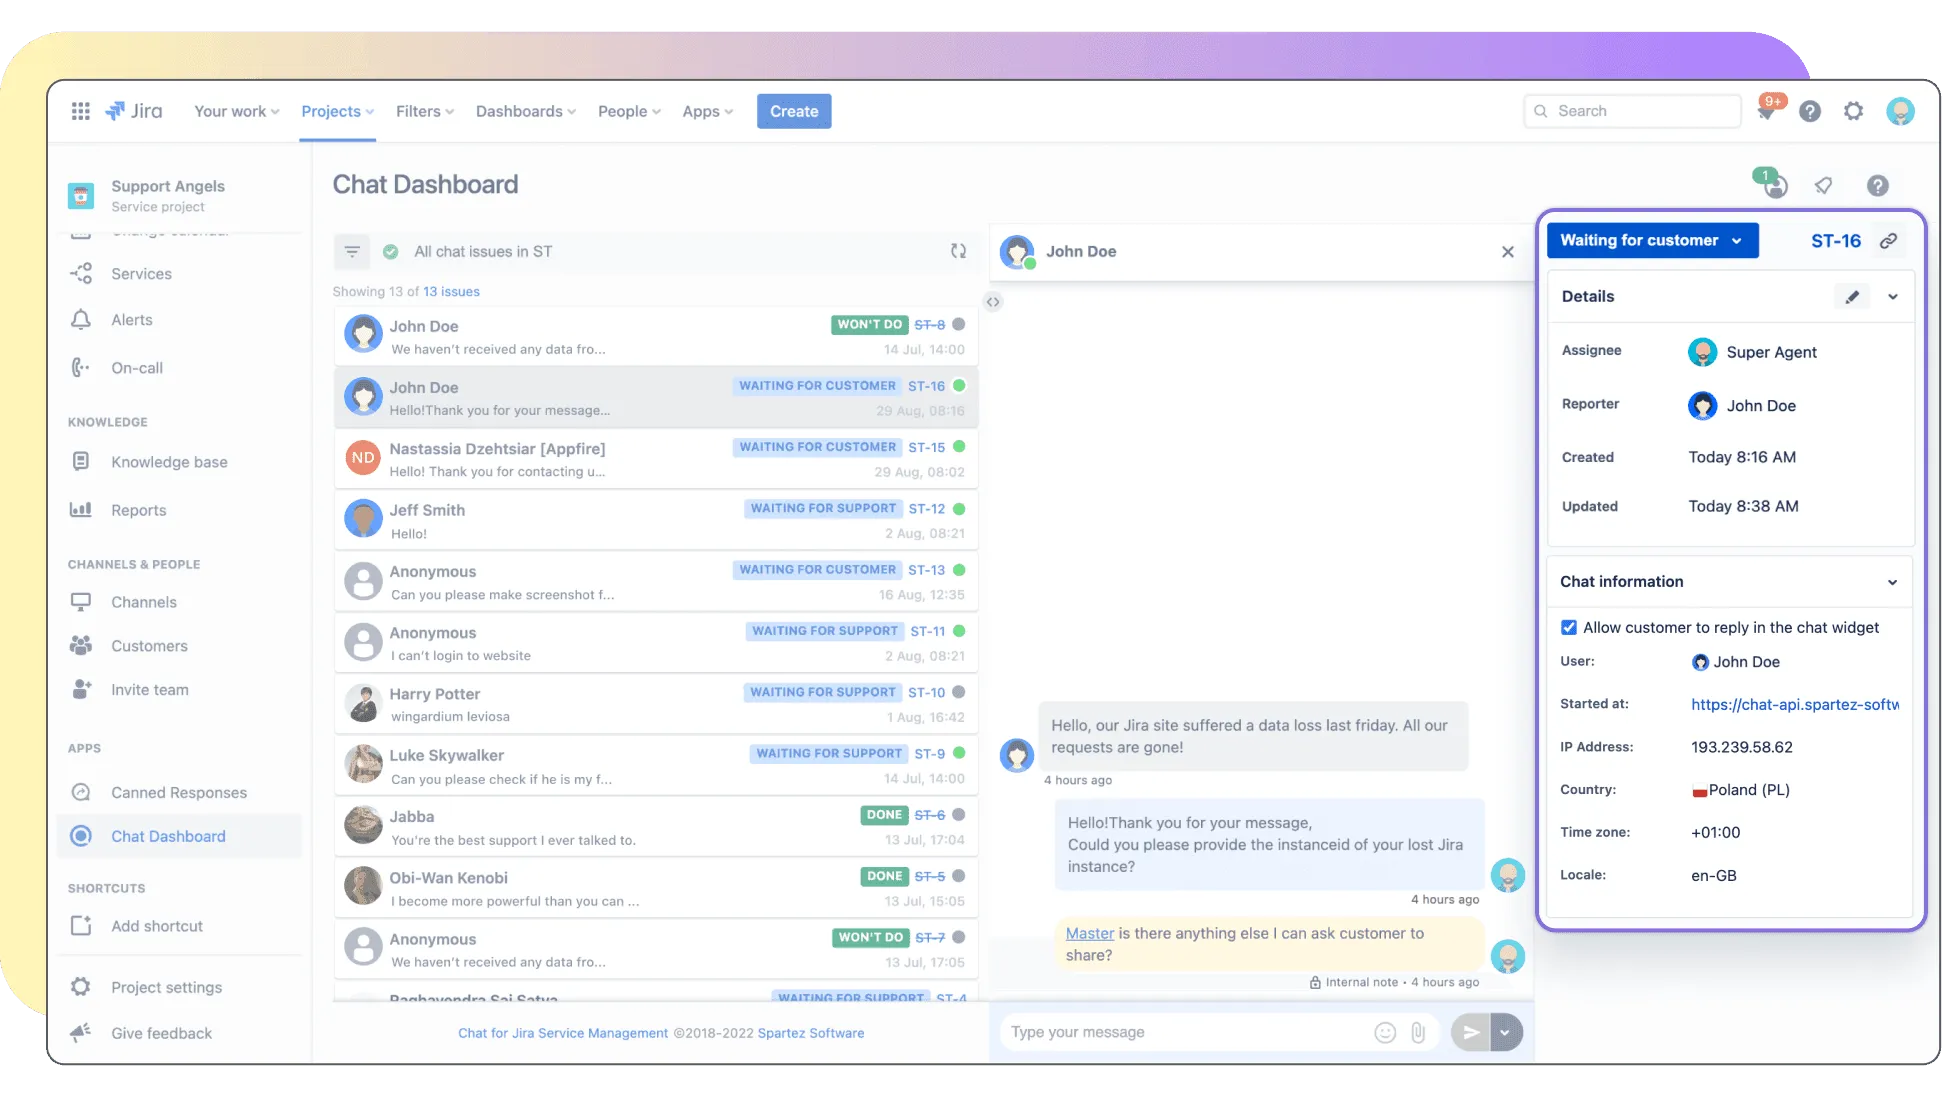The width and height of the screenshot is (1944, 1096).
Task: Copy issue link icon next to ST-16
Action: [x=1888, y=241]
